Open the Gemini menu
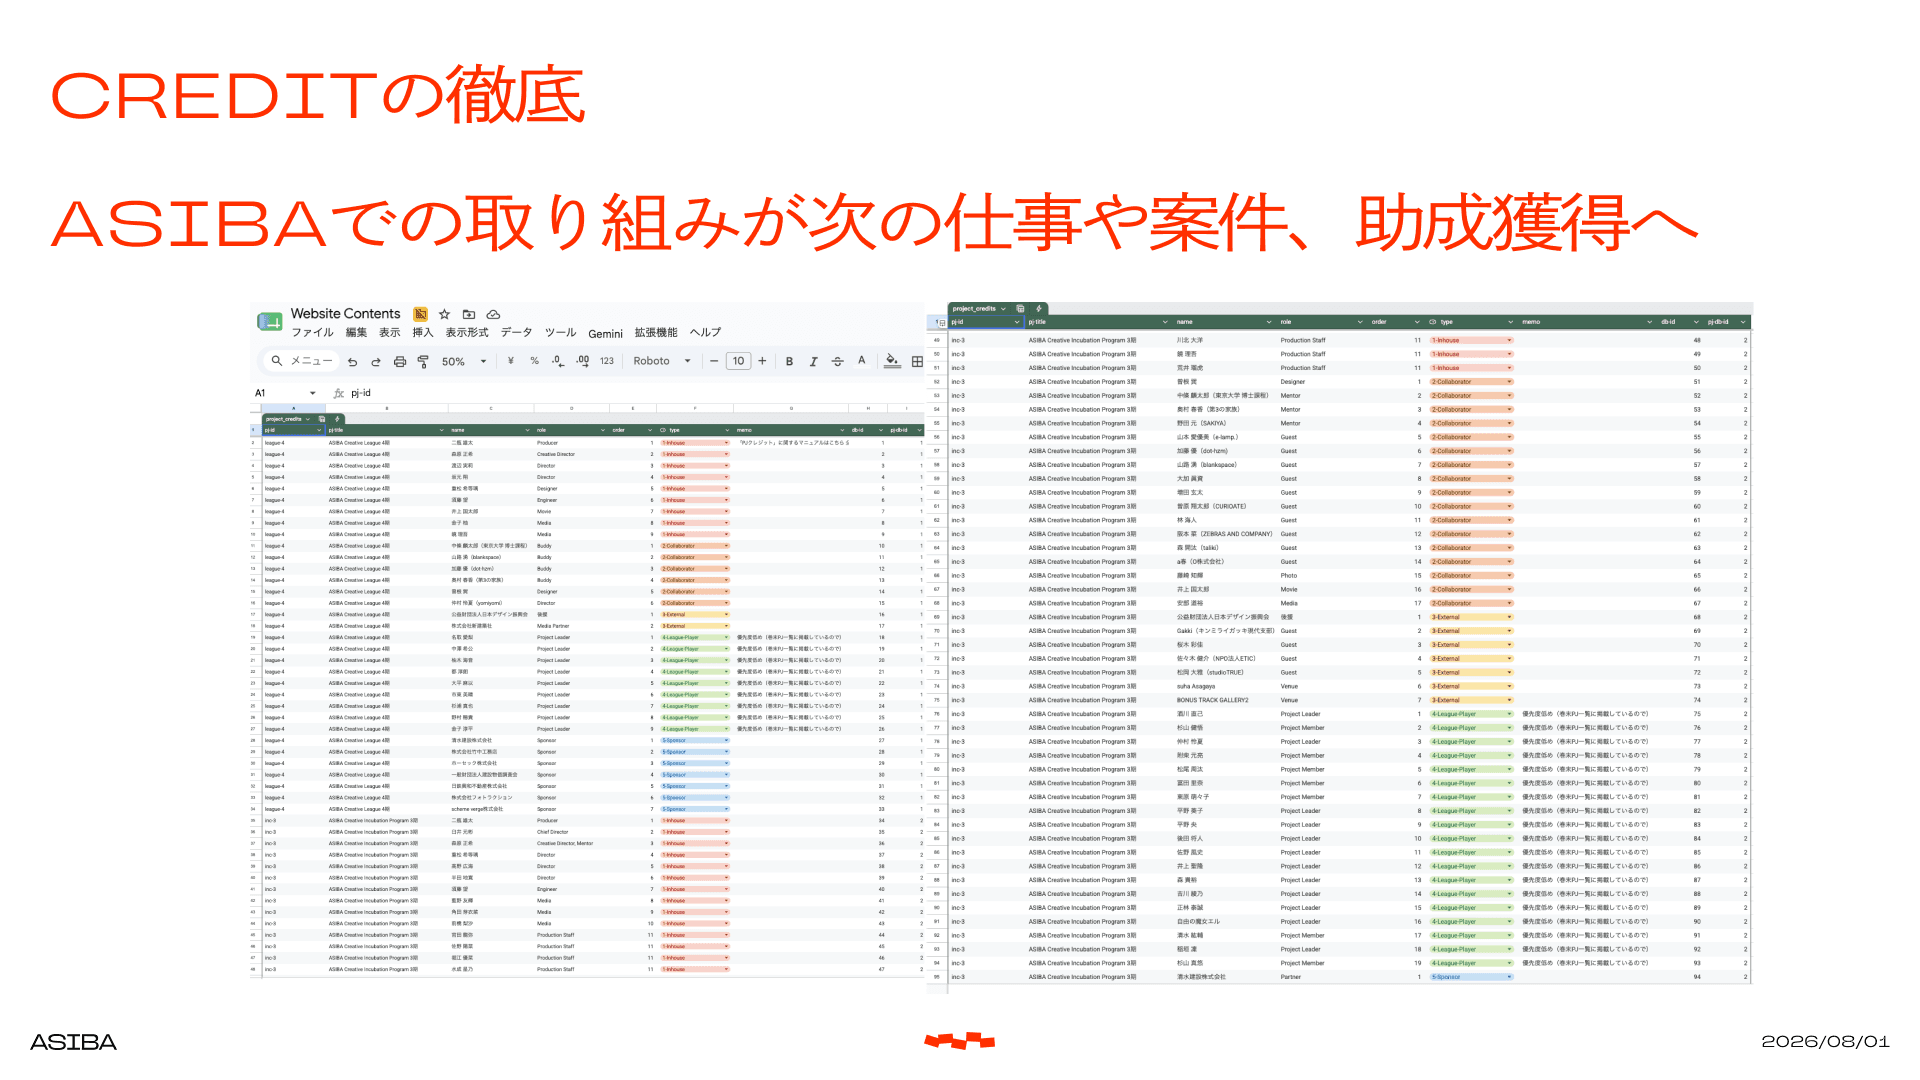 pyautogui.click(x=605, y=334)
